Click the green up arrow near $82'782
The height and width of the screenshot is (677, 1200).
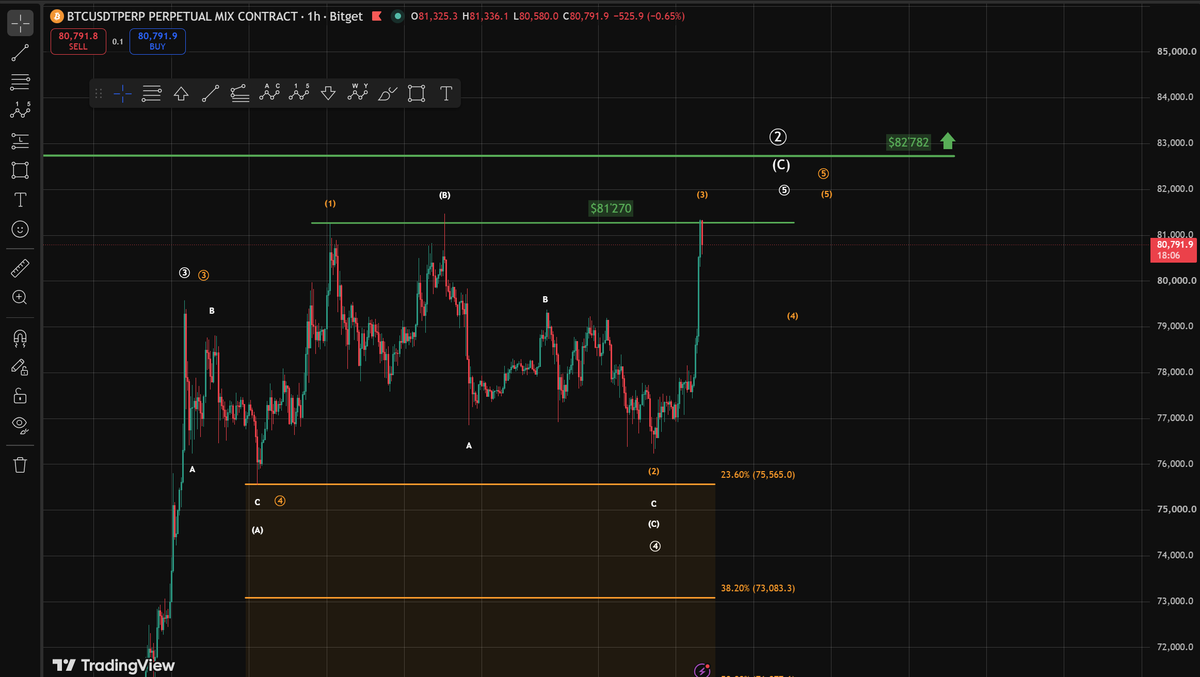948,142
